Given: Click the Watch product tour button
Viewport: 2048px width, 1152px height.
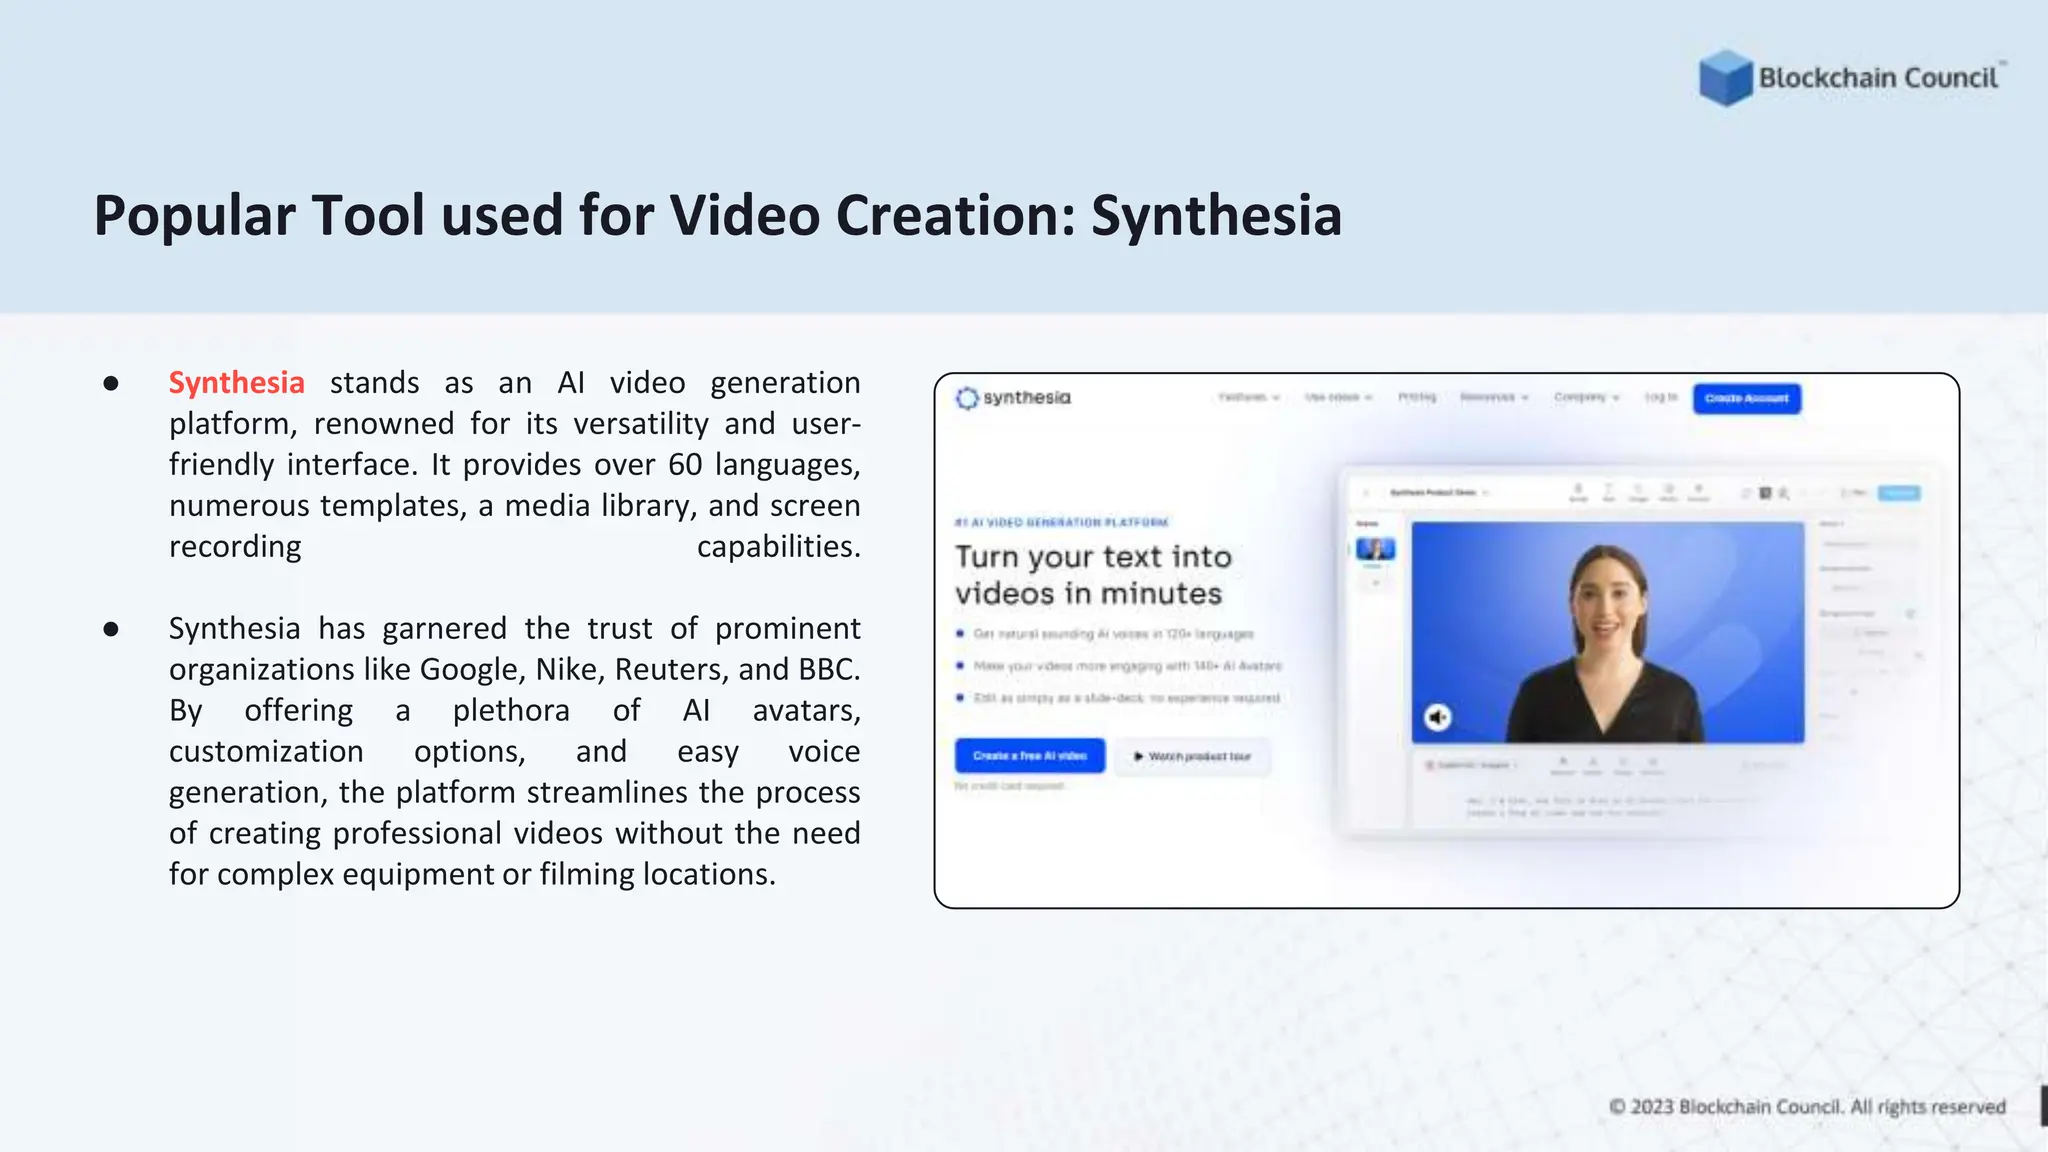Looking at the screenshot, I should (1192, 756).
